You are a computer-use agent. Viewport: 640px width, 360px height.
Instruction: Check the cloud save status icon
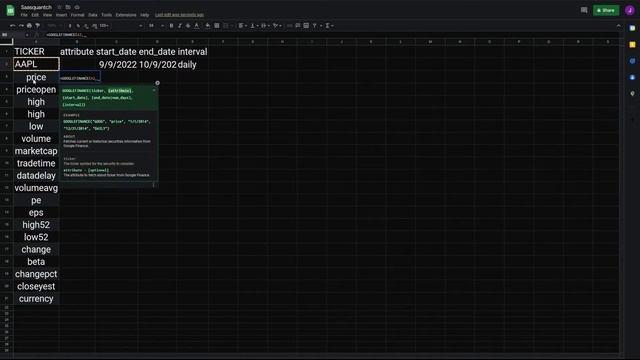coord(77,7)
